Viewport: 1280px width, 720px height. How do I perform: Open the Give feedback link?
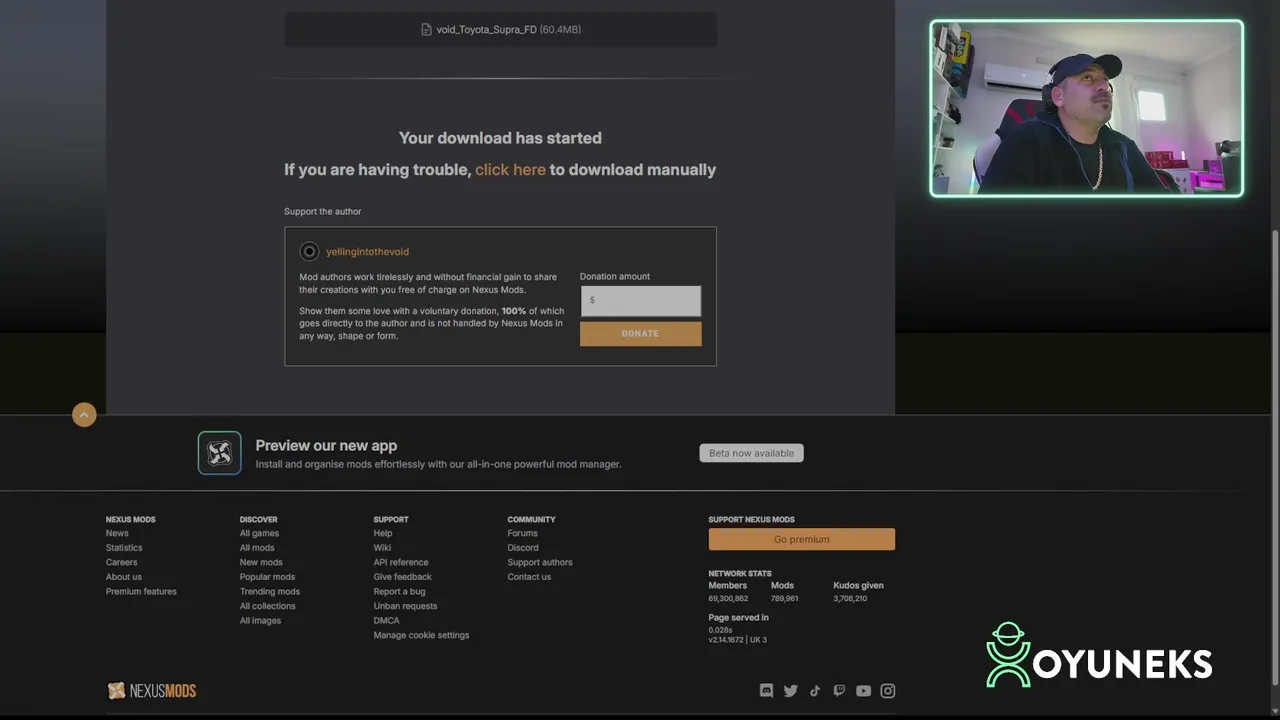tap(403, 577)
